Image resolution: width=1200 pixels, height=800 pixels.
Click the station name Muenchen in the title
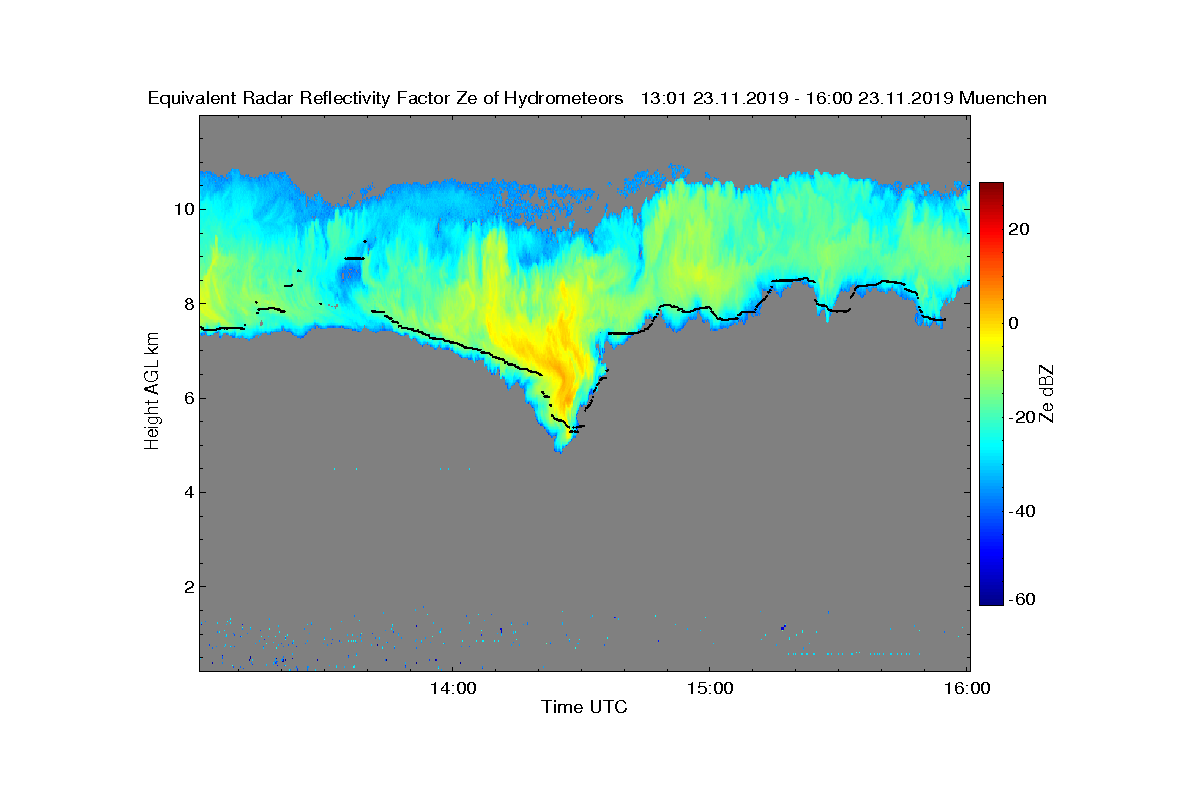point(1003,98)
